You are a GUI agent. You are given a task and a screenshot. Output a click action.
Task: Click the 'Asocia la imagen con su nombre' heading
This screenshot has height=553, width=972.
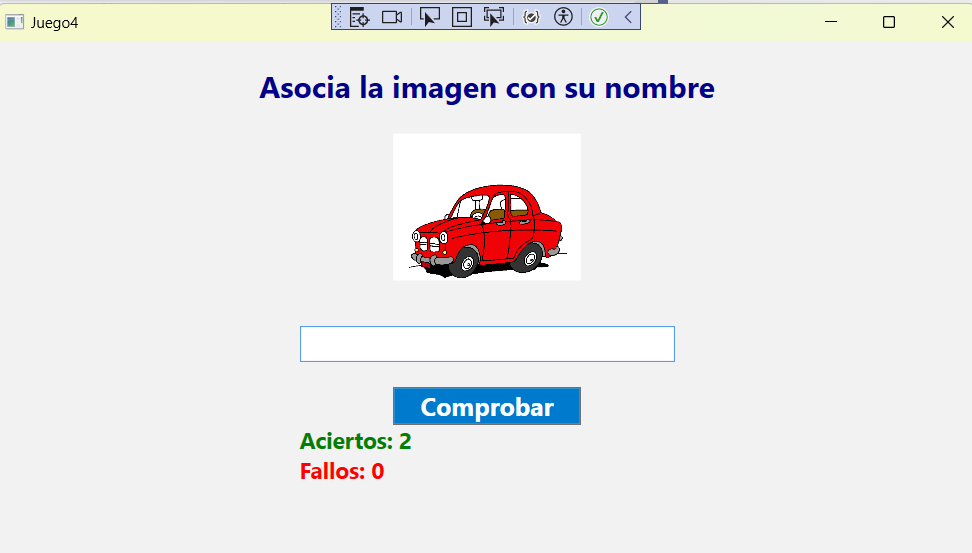[x=487, y=87]
